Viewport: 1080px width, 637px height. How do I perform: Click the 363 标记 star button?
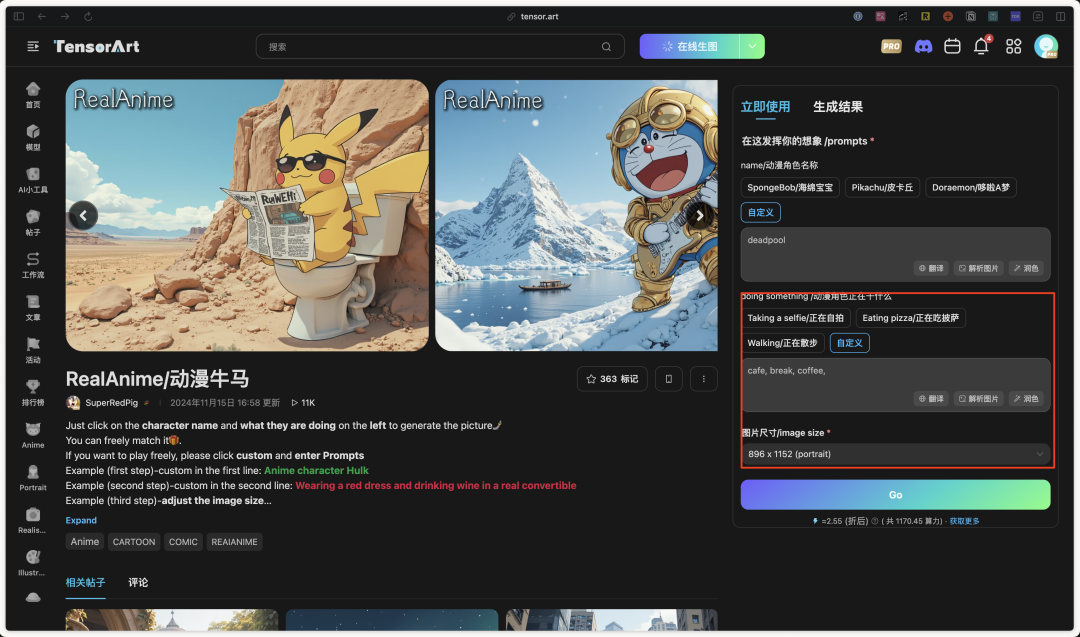point(612,379)
